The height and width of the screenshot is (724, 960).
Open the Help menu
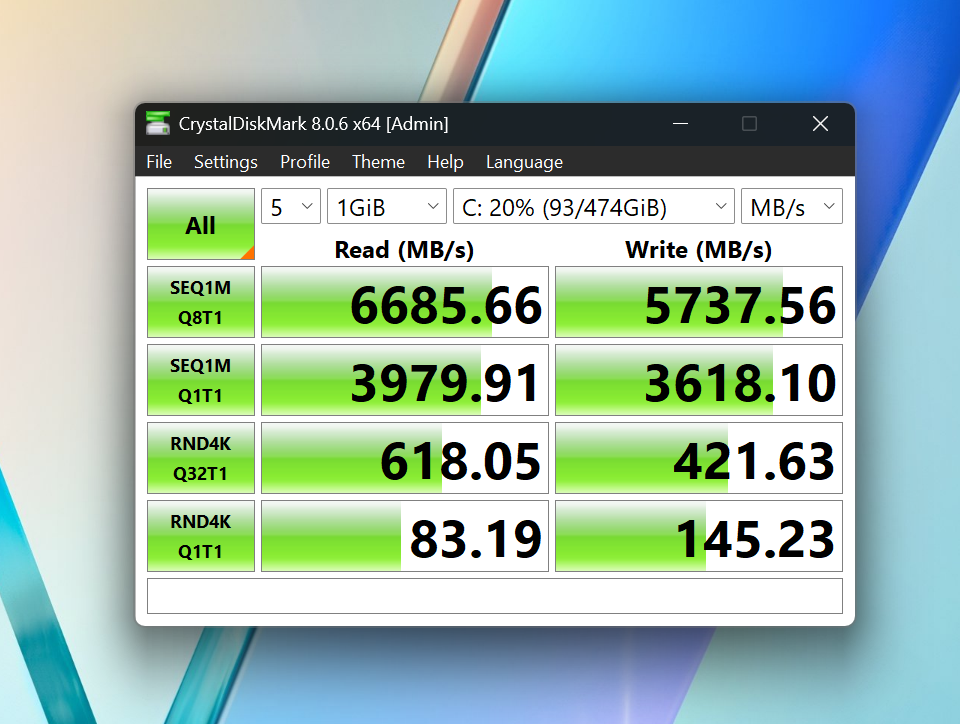[445, 162]
